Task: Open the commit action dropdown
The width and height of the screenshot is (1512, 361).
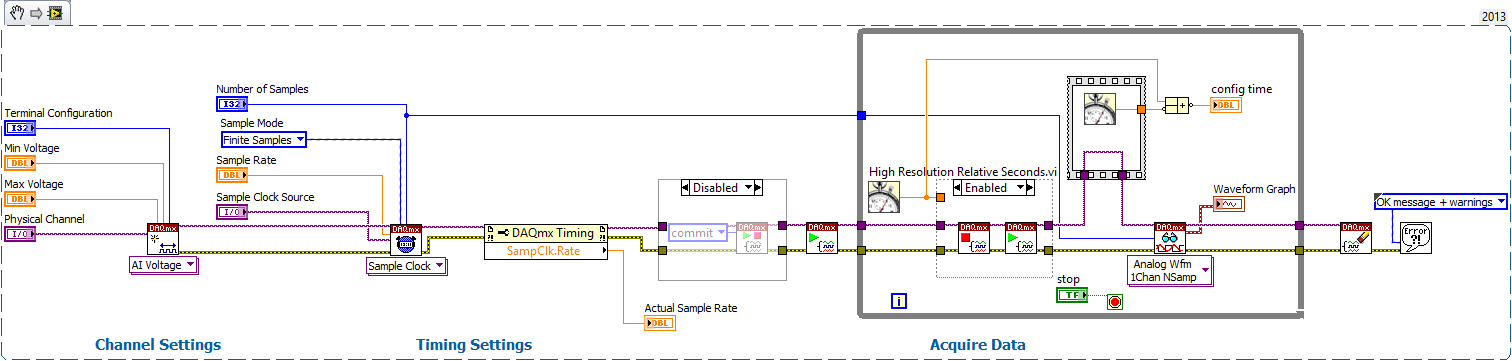Action: tap(699, 233)
